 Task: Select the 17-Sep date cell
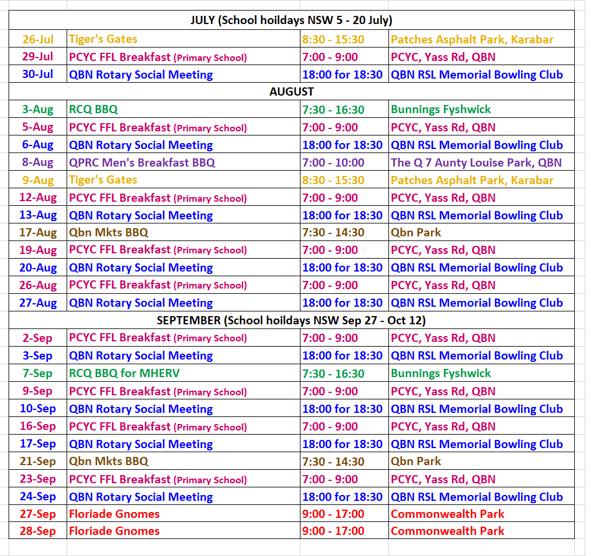(x=38, y=443)
